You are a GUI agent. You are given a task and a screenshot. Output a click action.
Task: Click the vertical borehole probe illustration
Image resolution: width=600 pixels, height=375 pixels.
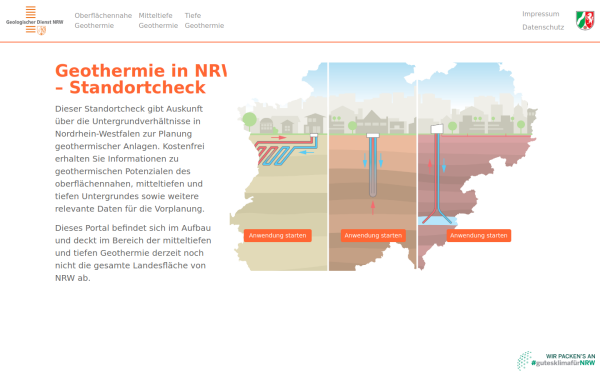373,165
